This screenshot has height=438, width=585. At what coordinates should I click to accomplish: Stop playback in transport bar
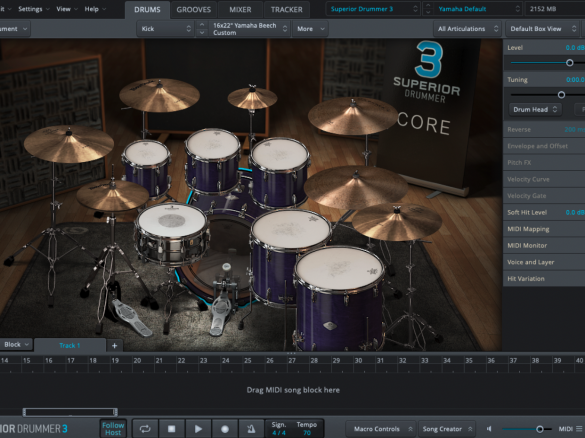(171, 429)
